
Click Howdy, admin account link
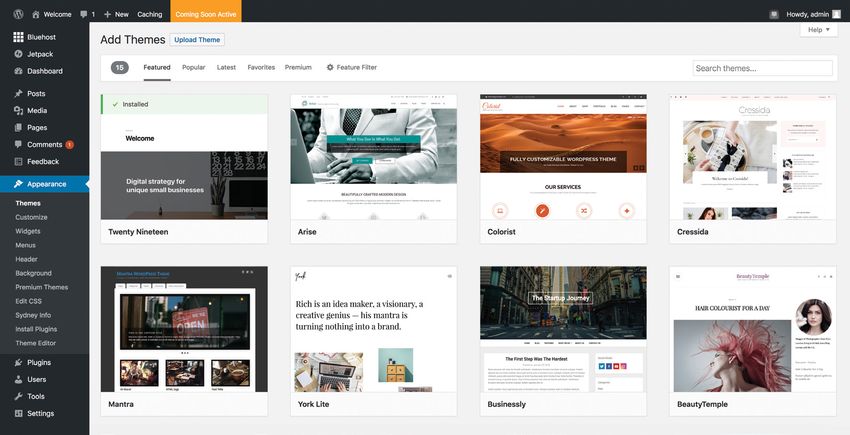pyautogui.click(x=809, y=15)
